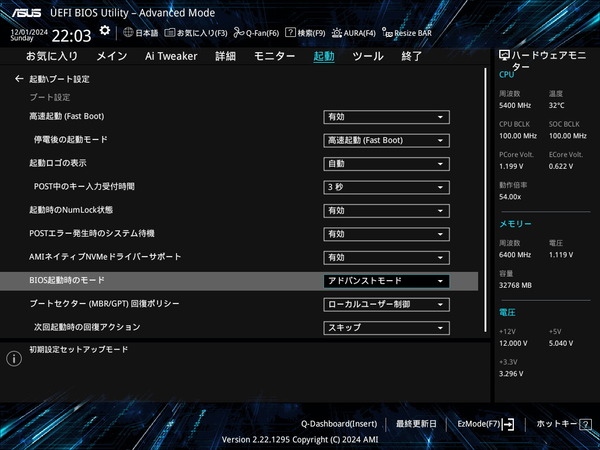Switch to the お気に入り tab

(x=52, y=56)
